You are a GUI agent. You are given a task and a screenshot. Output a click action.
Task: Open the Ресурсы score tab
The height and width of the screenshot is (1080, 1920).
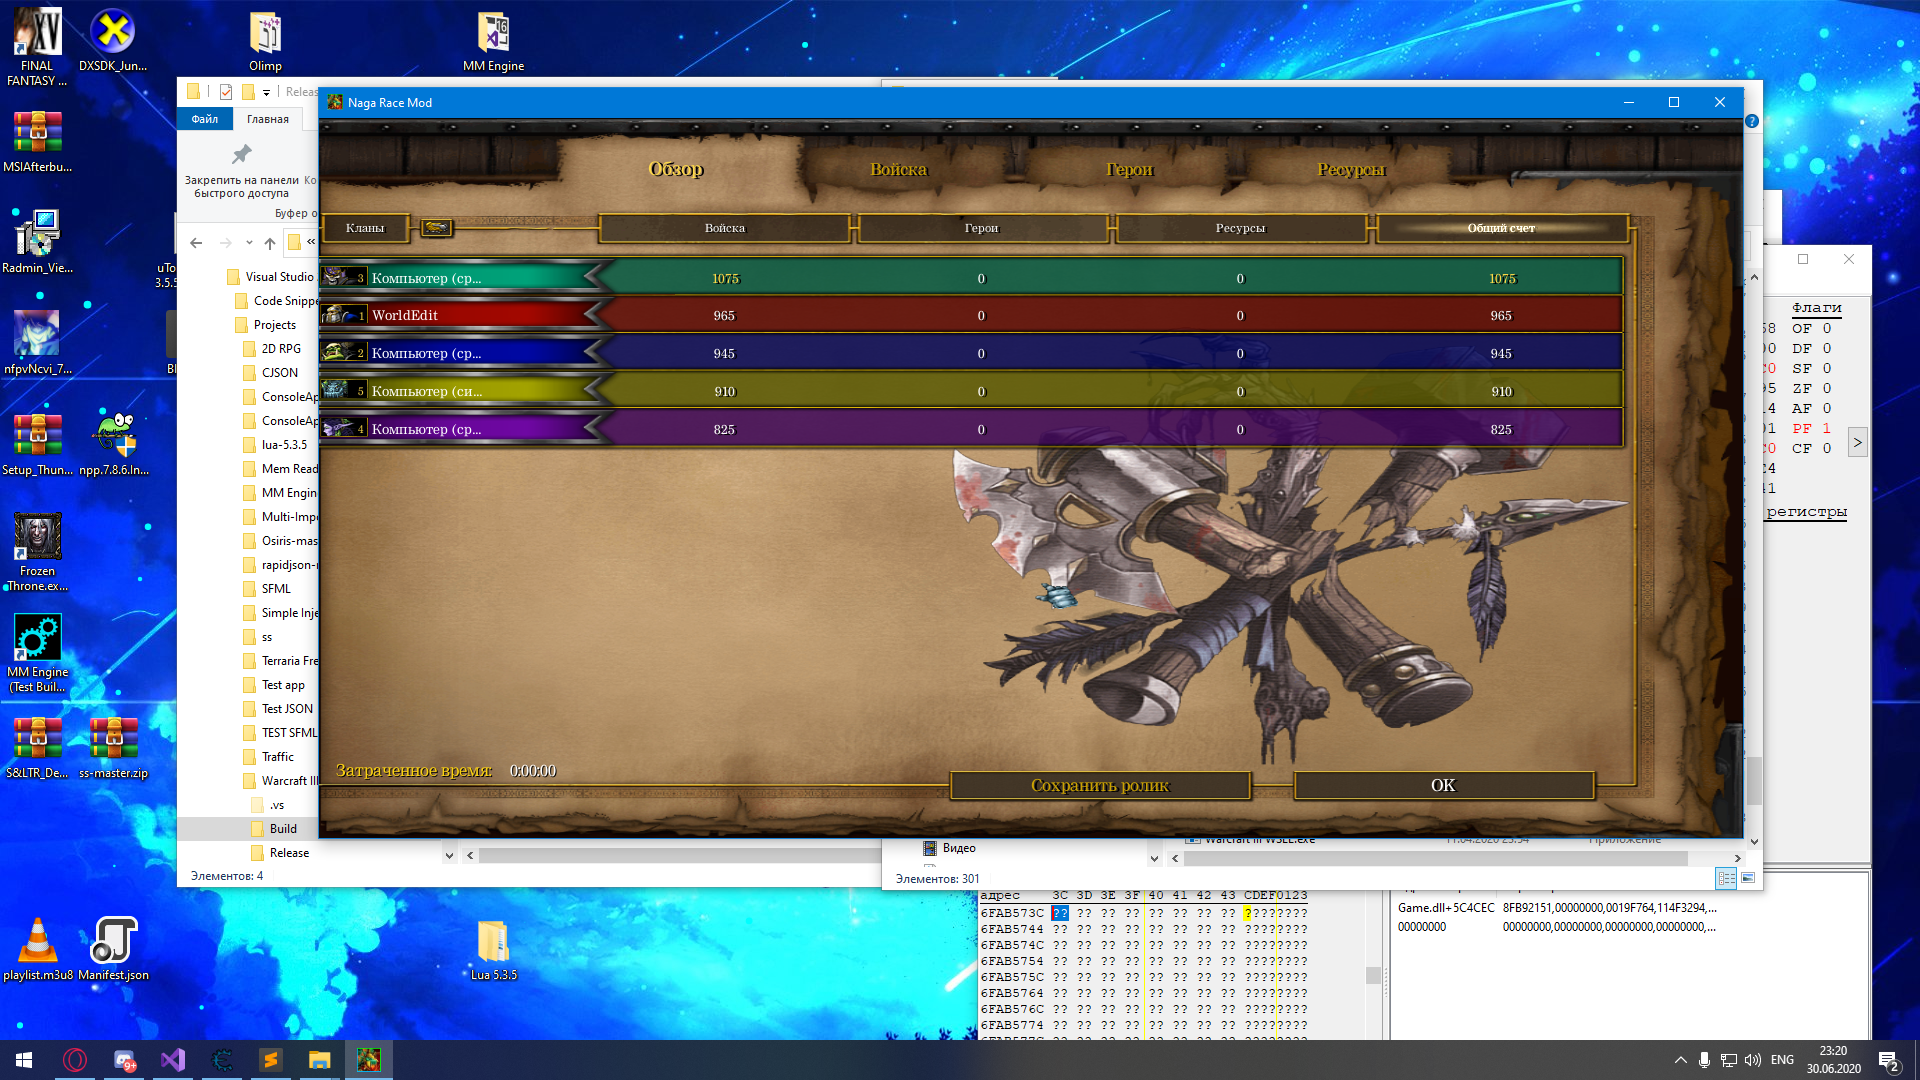1350,170
